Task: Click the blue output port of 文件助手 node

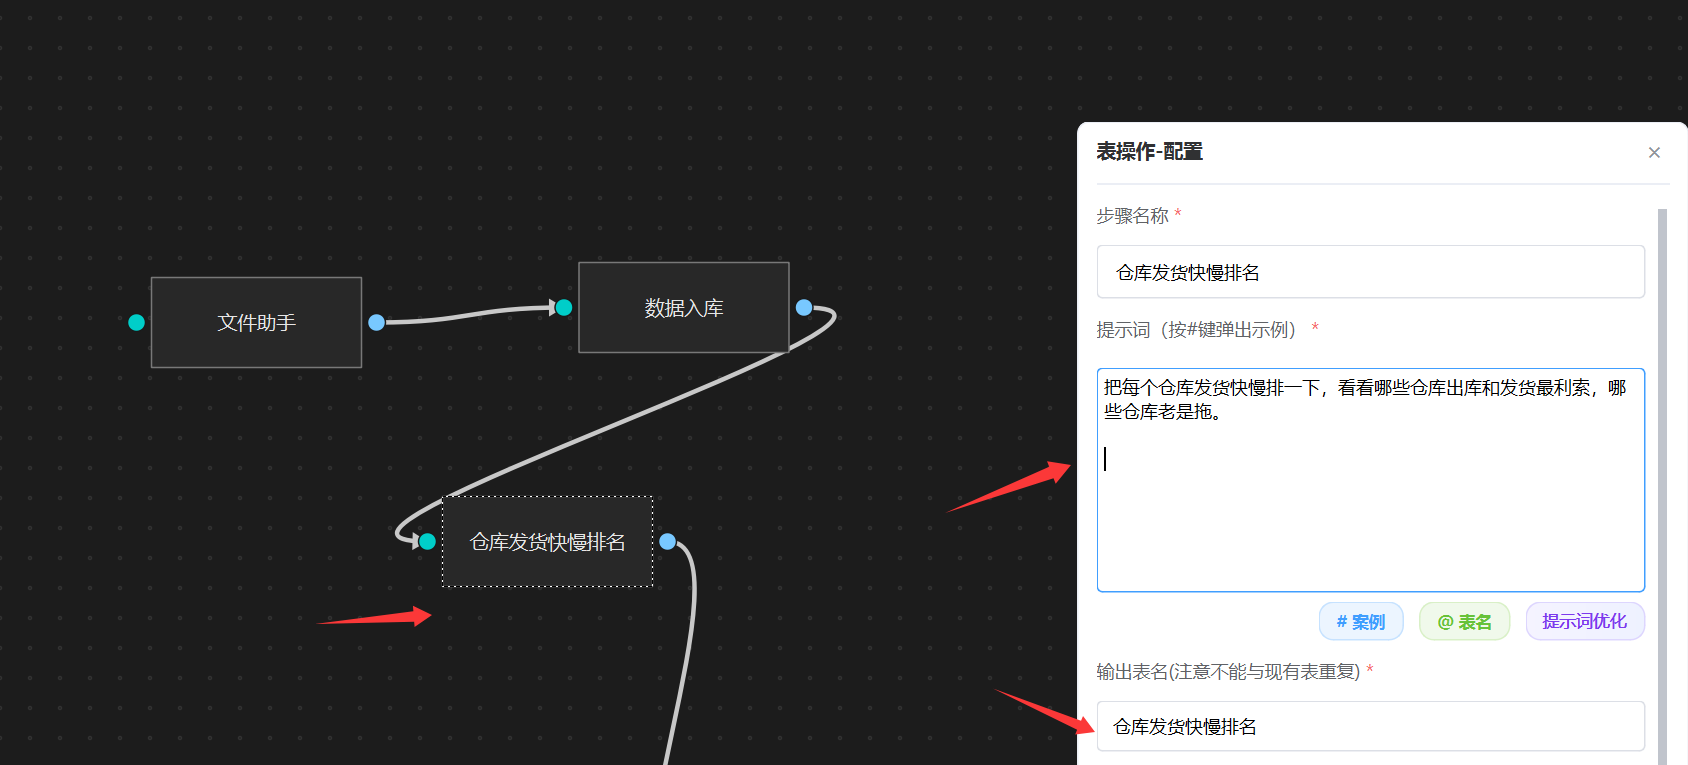Action: point(377,322)
